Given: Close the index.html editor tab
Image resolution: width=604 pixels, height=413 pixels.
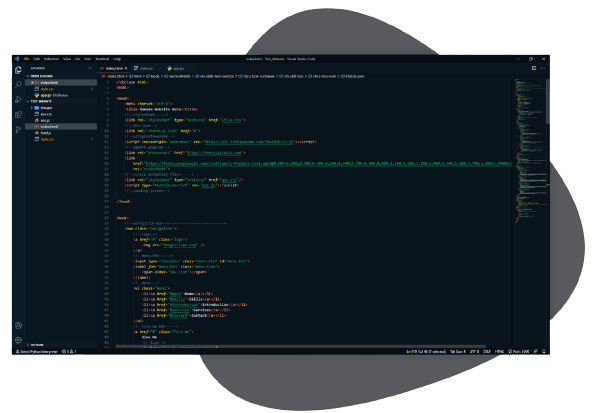Looking at the screenshot, I should [x=126, y=69].
